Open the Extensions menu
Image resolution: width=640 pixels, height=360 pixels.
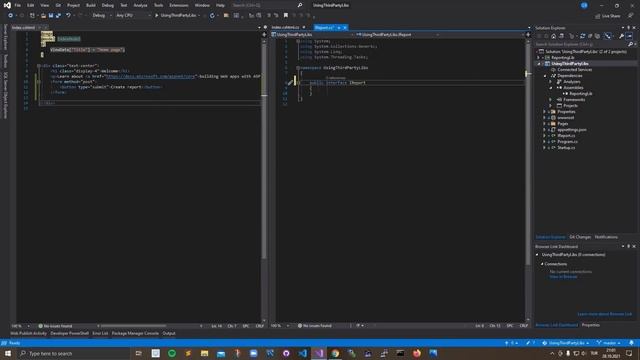point(179,5)
